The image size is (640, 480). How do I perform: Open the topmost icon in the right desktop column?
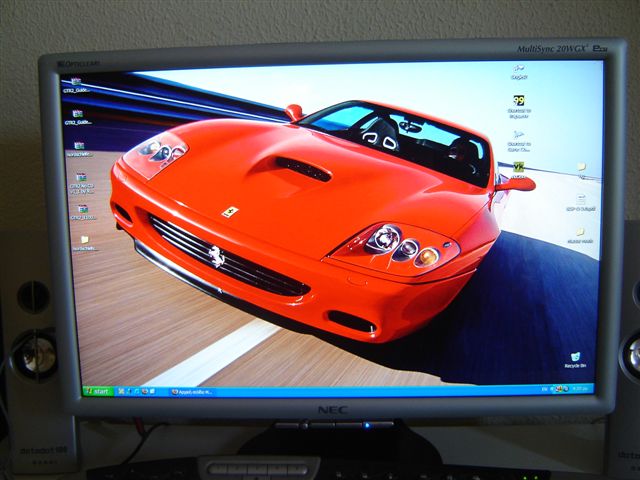tap(519, 72)
